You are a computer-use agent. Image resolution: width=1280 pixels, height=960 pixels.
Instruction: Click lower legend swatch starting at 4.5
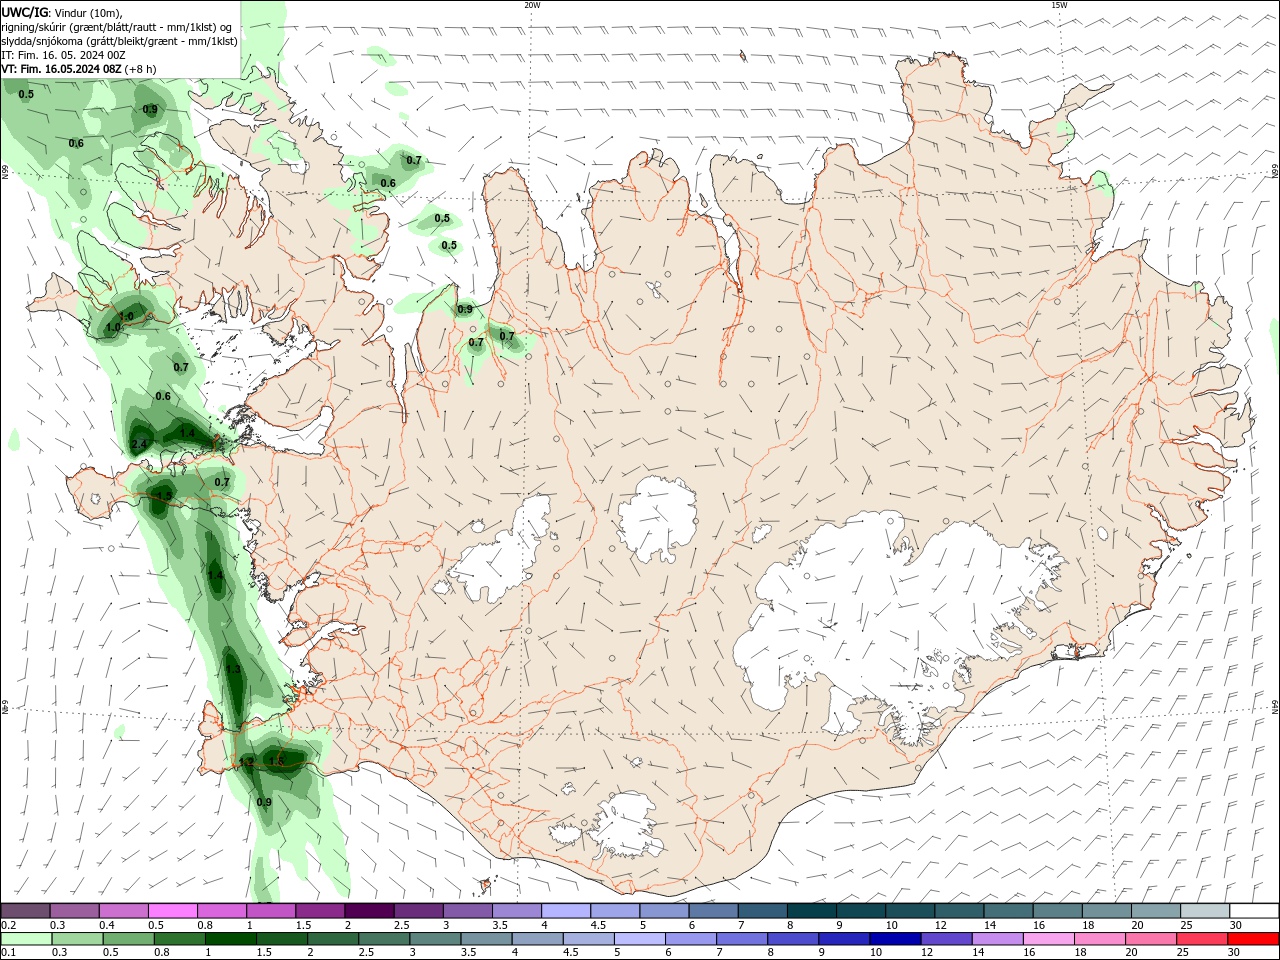587,939
